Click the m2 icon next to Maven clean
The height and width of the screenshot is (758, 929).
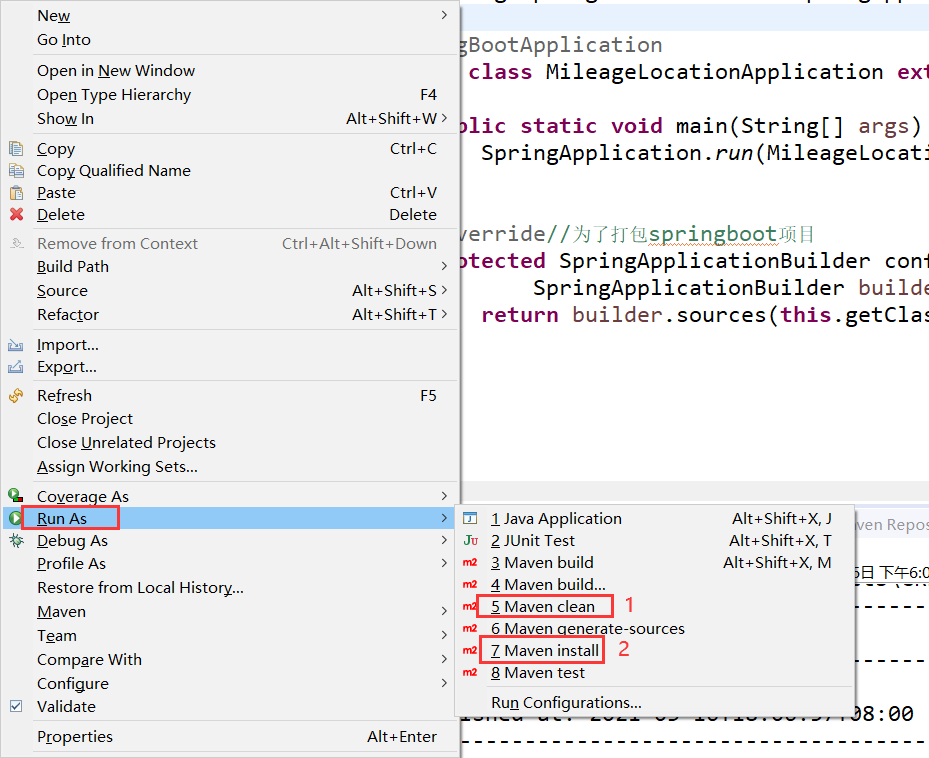click(x=470, y=605)
